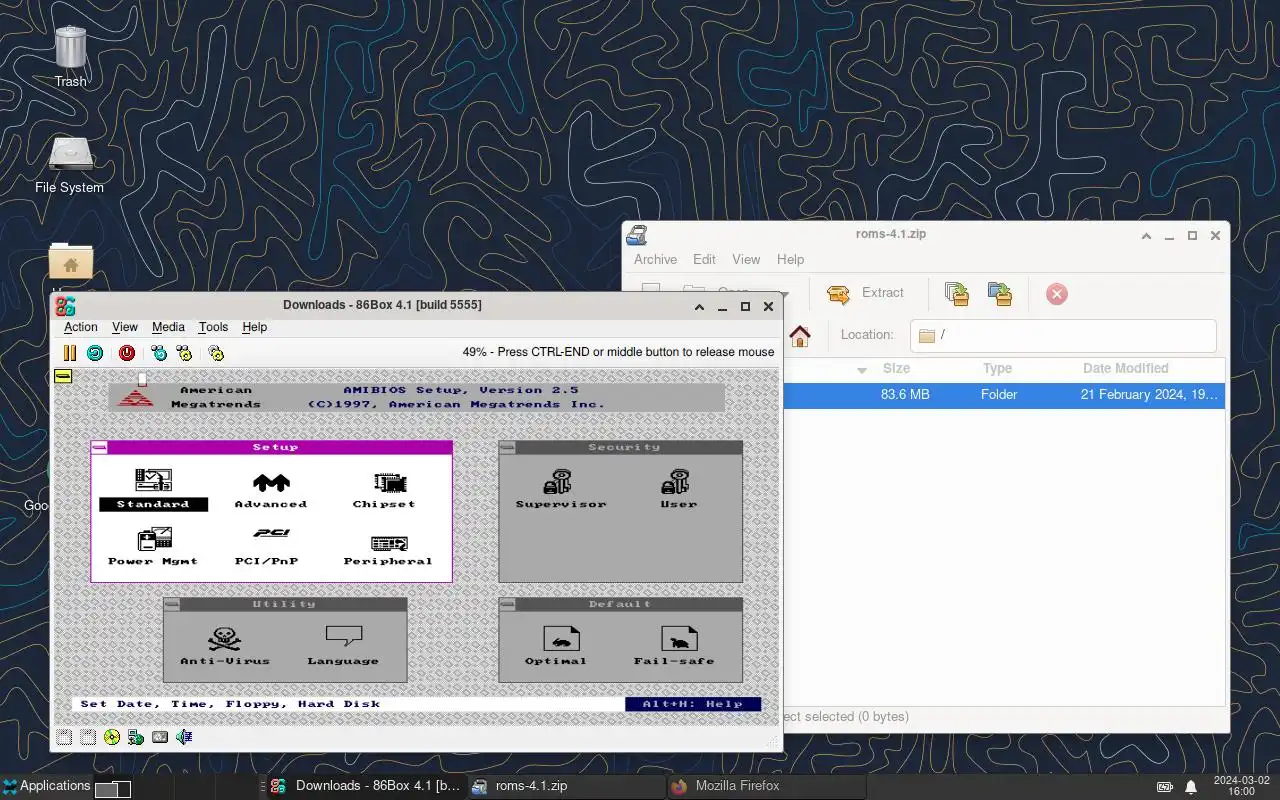Open the View menu in 86Box
This screenshot has width=1280, height=800.
coord(125,327)
